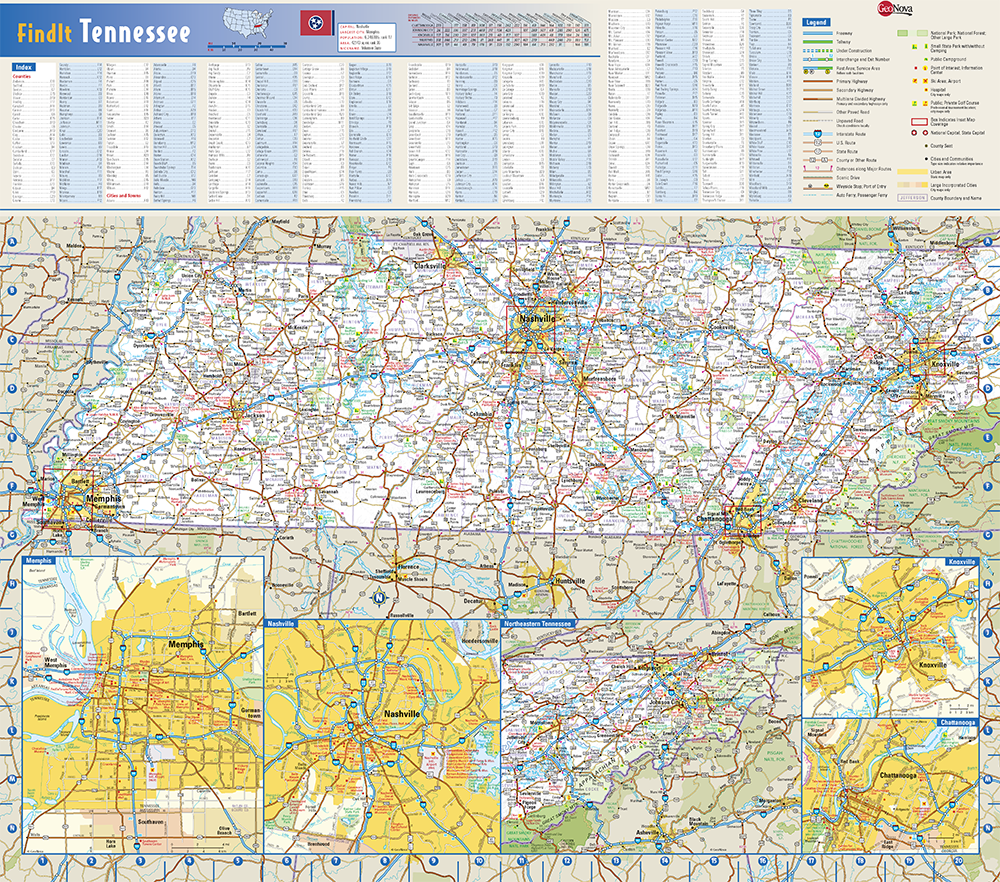Click the red inset box around Knoxville on main map

(x=928, y=360)
